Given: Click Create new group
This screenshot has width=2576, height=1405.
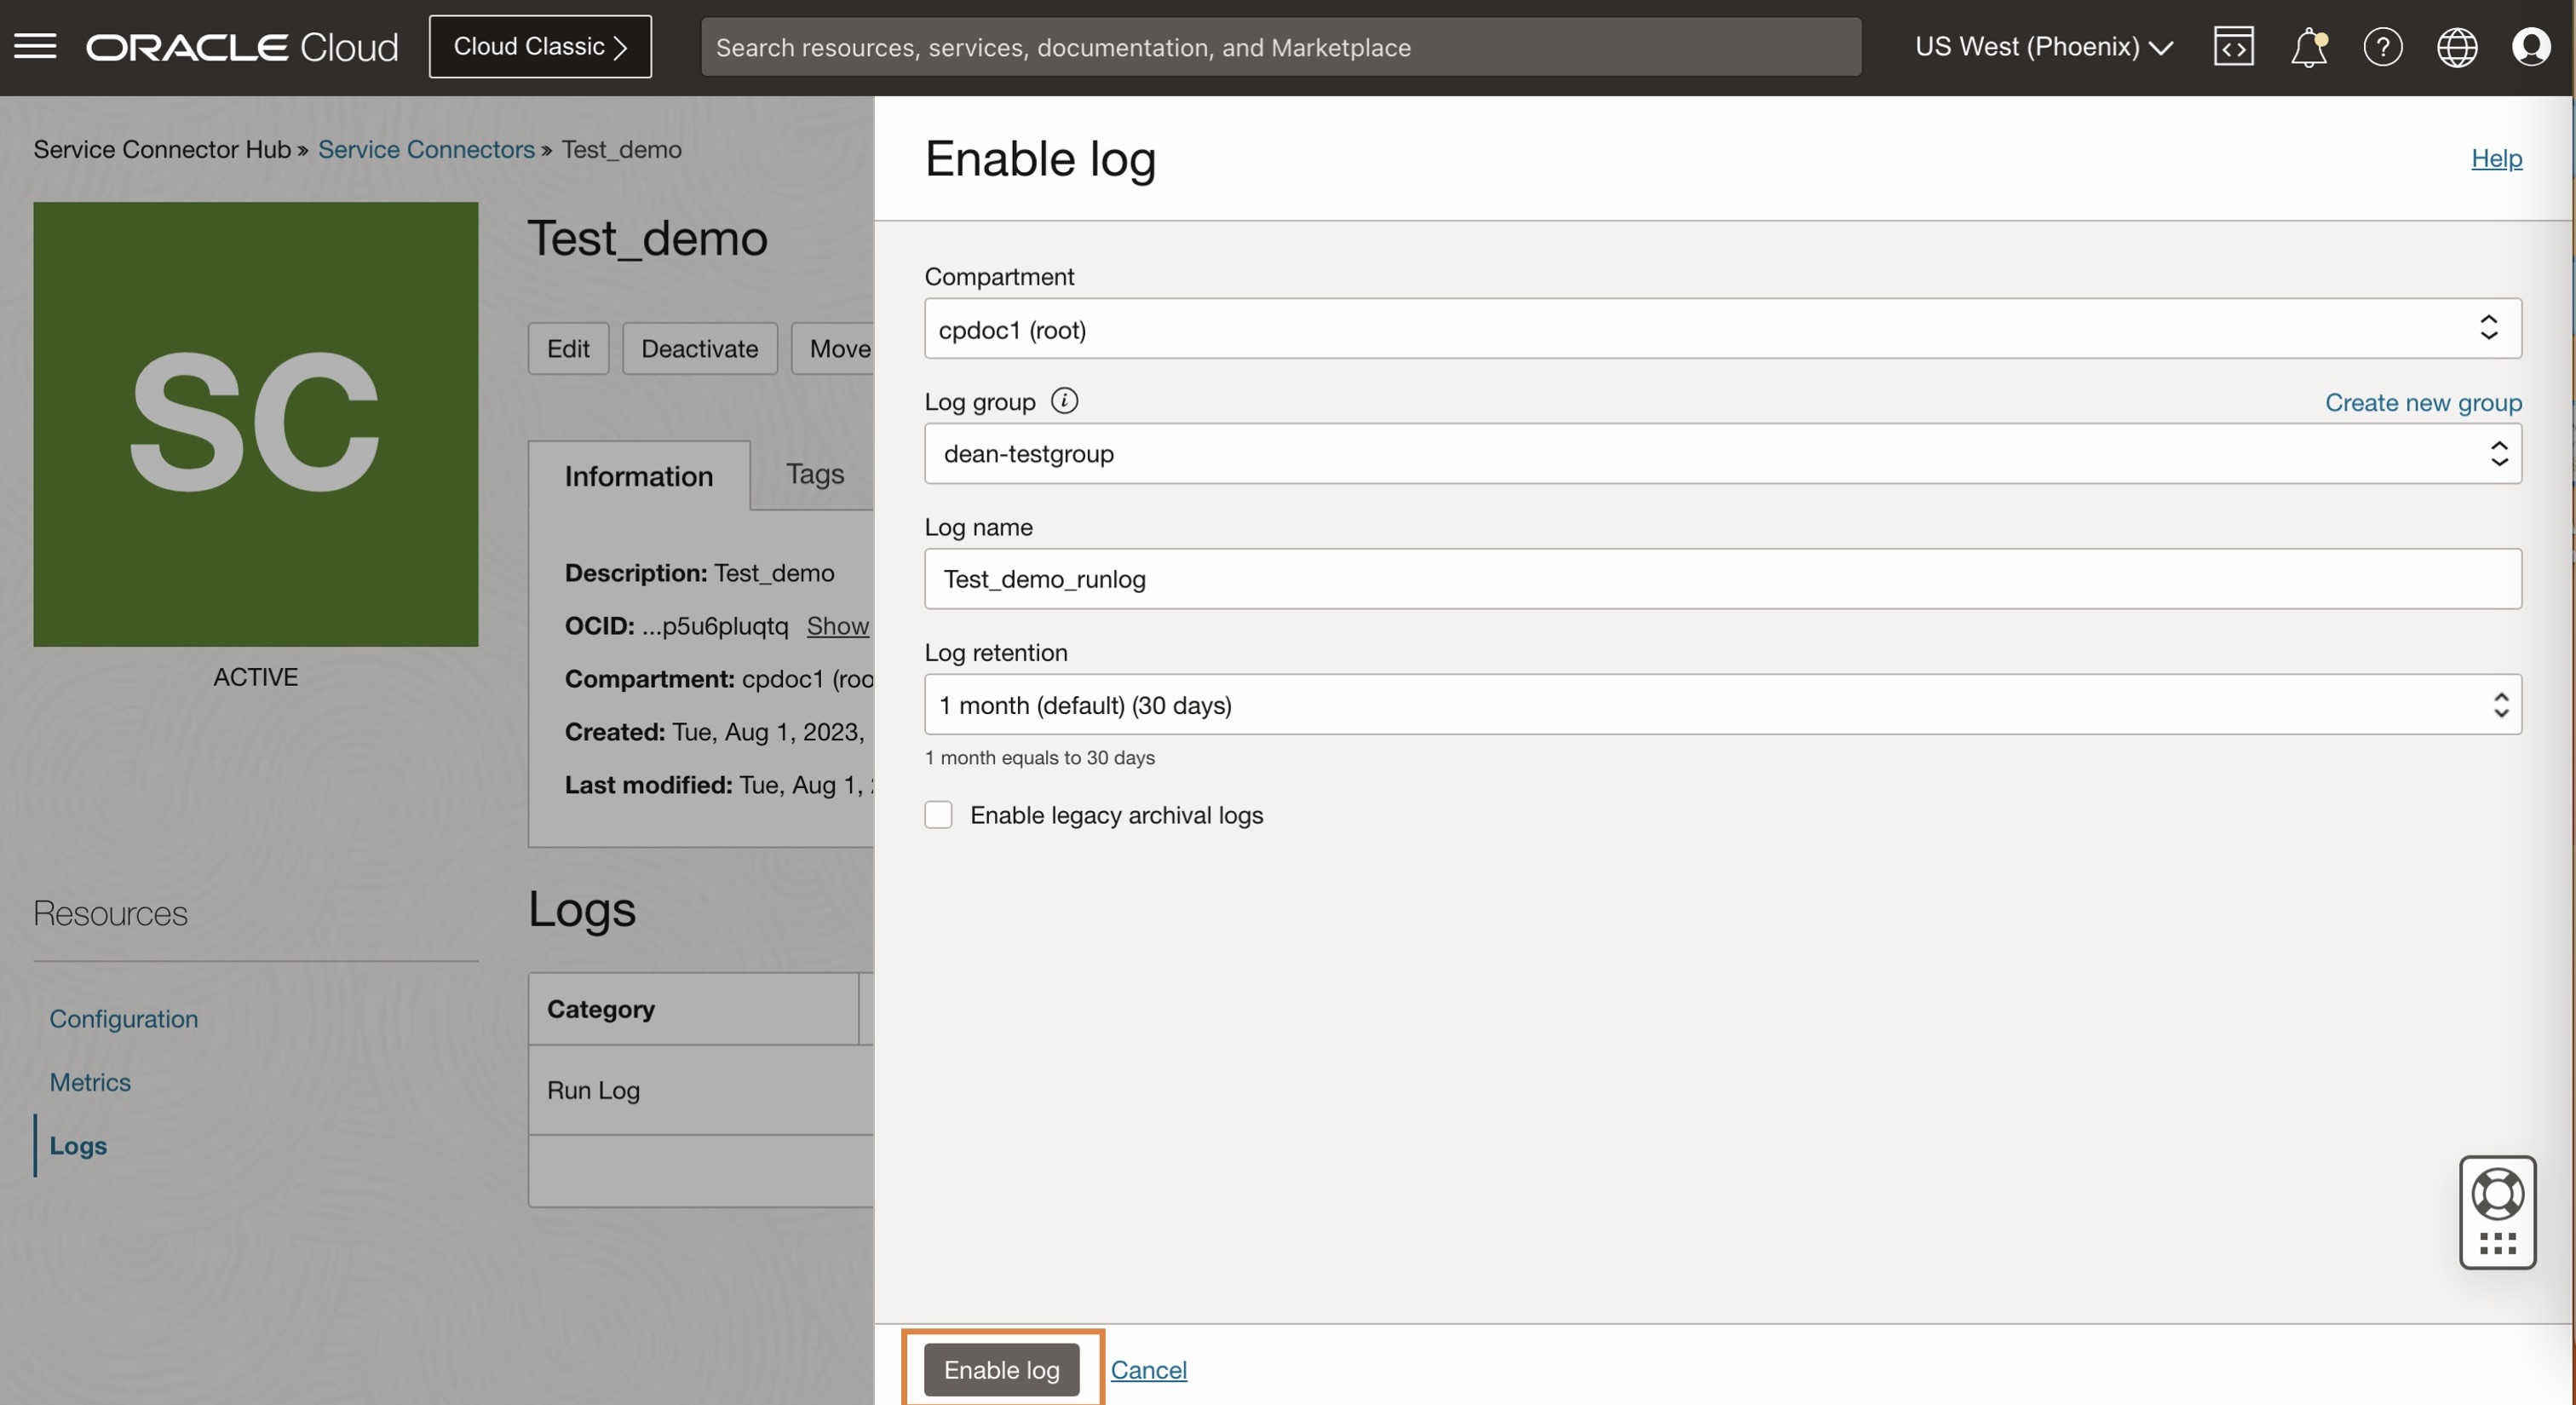Looking at the screenshot, I should coord(2423,402).
